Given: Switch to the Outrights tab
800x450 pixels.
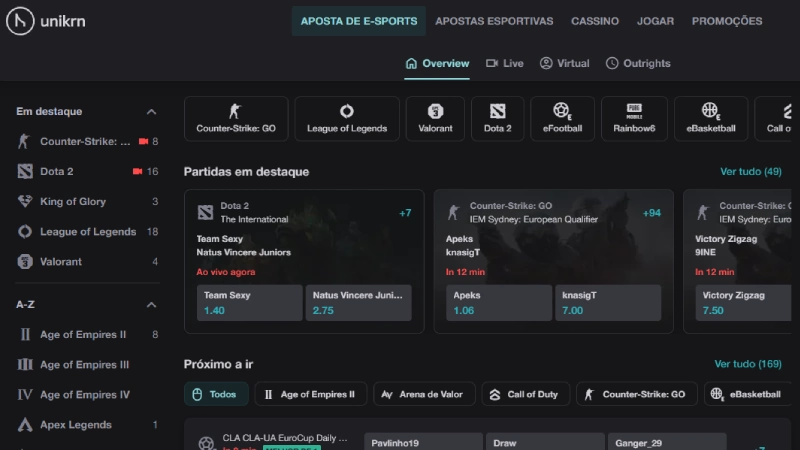Looking at the screenshot, I should [x=638, y=63].
